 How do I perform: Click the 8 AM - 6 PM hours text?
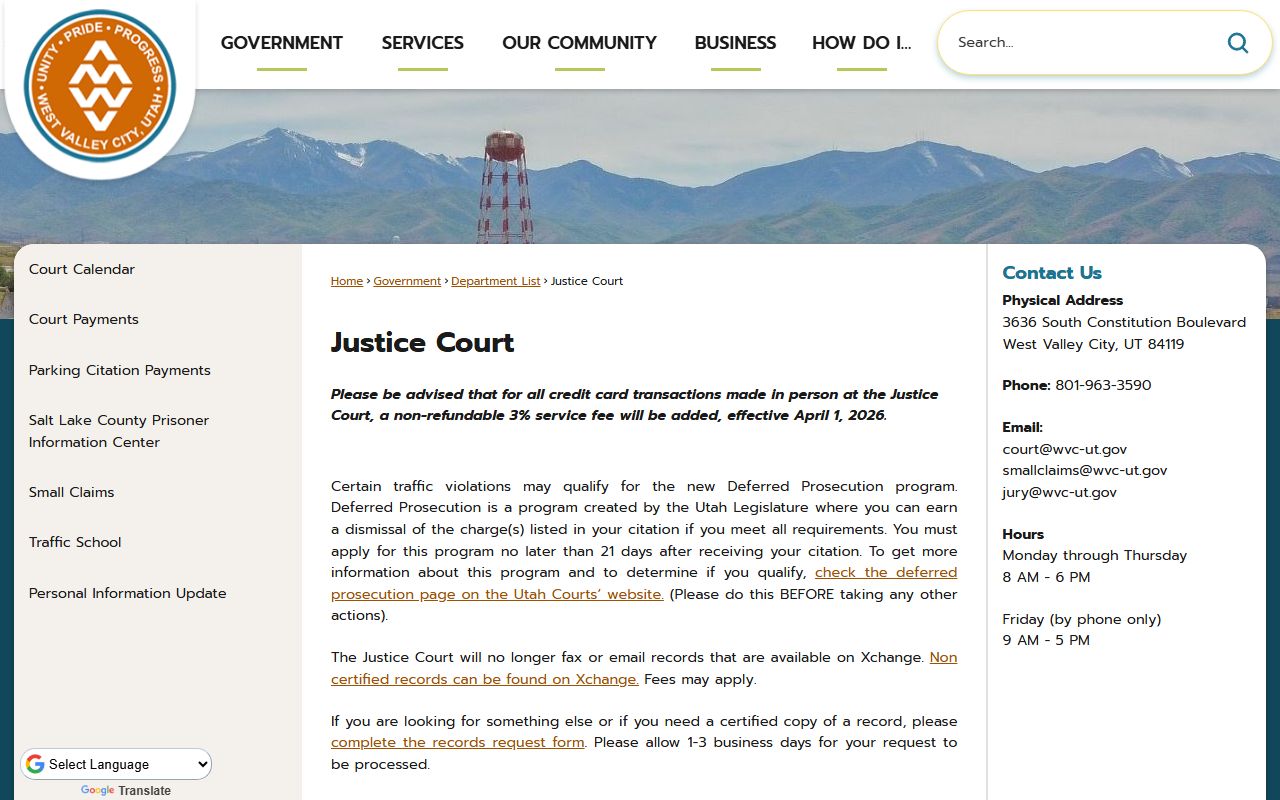(x=1047, y=577)
